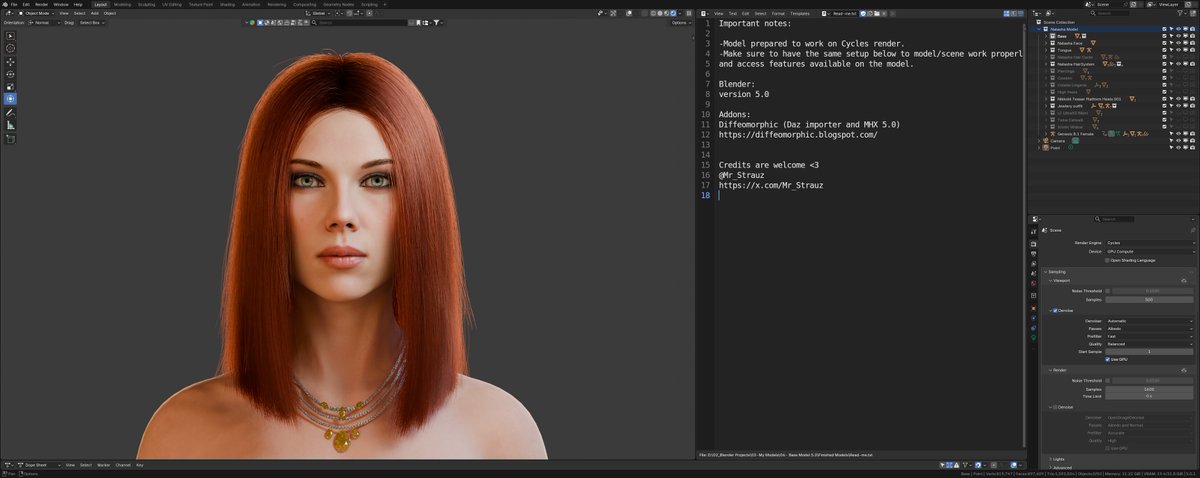Select the Cursor tool in viewport toolbar

click(10, 48)
